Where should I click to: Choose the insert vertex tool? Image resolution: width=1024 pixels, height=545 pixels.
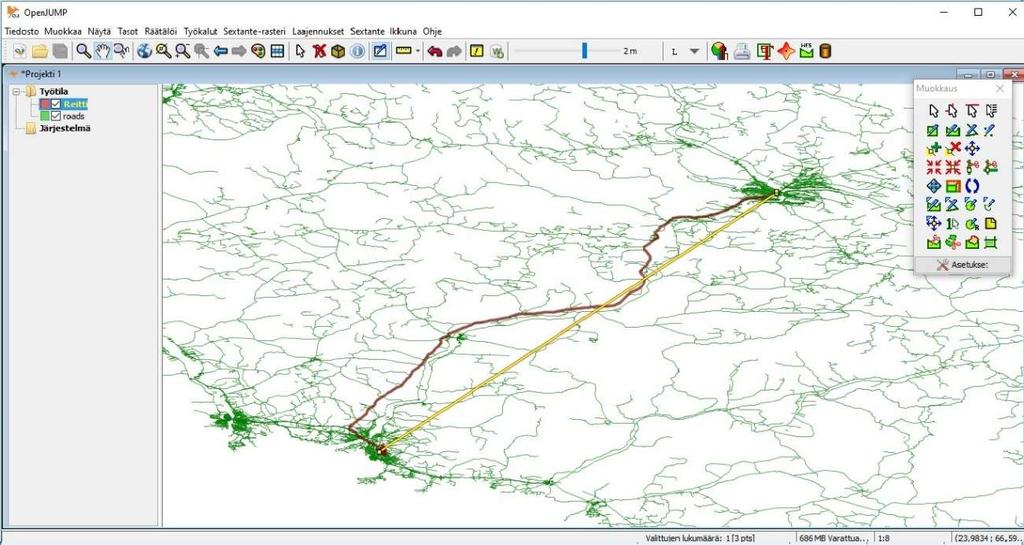pyautogui.click(x=933, y=149)
